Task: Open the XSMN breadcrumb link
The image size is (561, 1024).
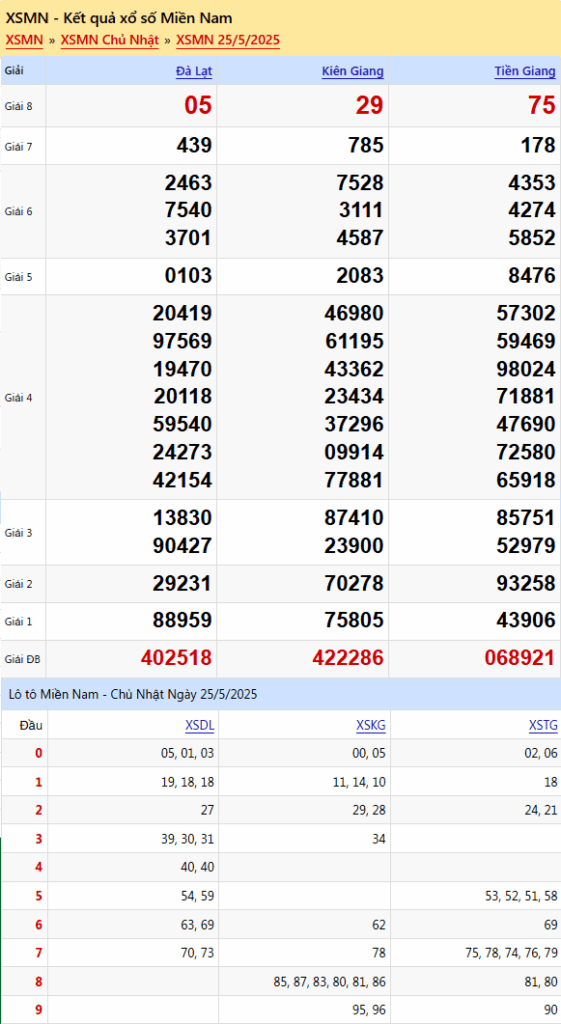Action: (x=24, y=40)
